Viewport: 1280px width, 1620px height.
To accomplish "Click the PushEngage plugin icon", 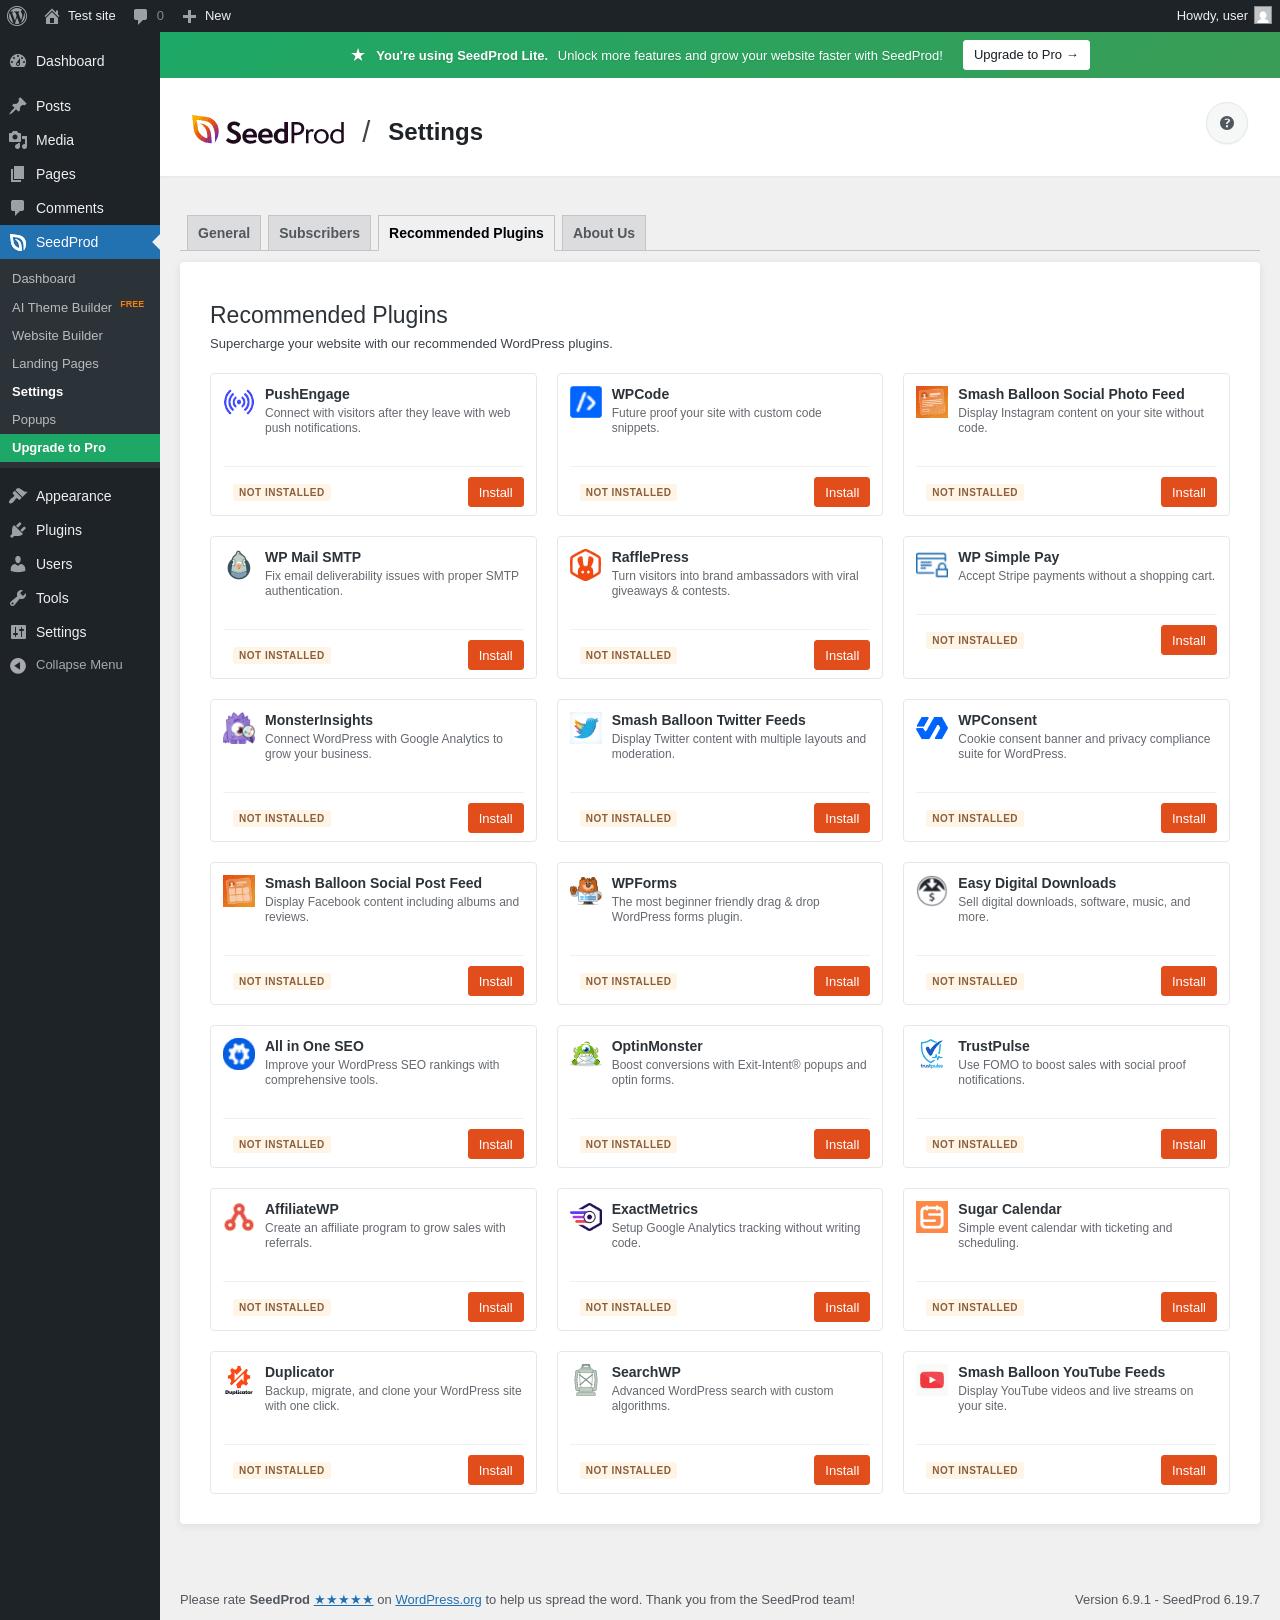I will (x=239, y=402).
